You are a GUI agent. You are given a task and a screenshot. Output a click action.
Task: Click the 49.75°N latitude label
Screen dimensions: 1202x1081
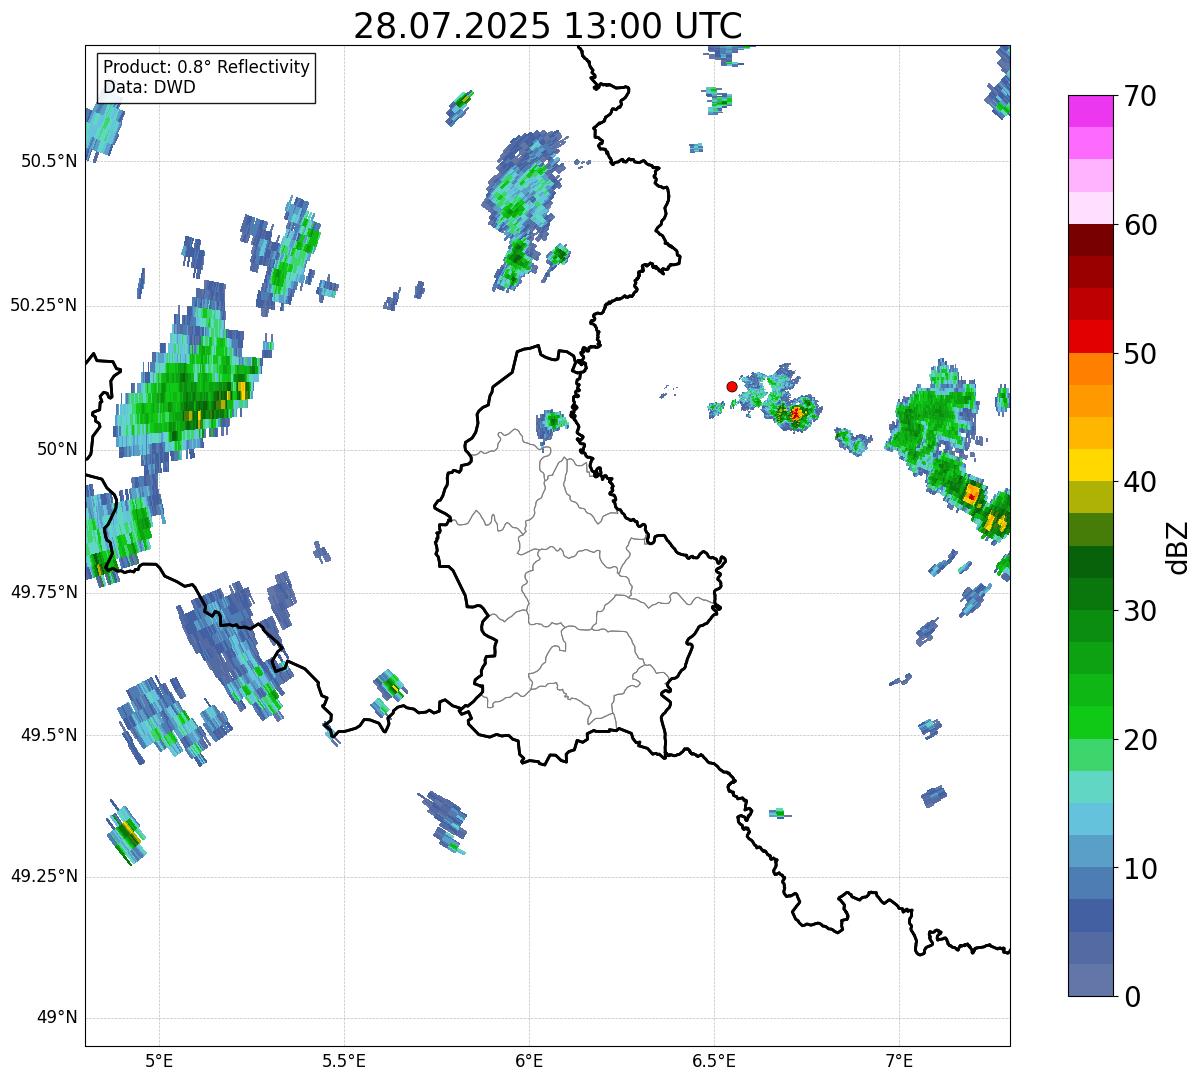[x=44, y=592]
